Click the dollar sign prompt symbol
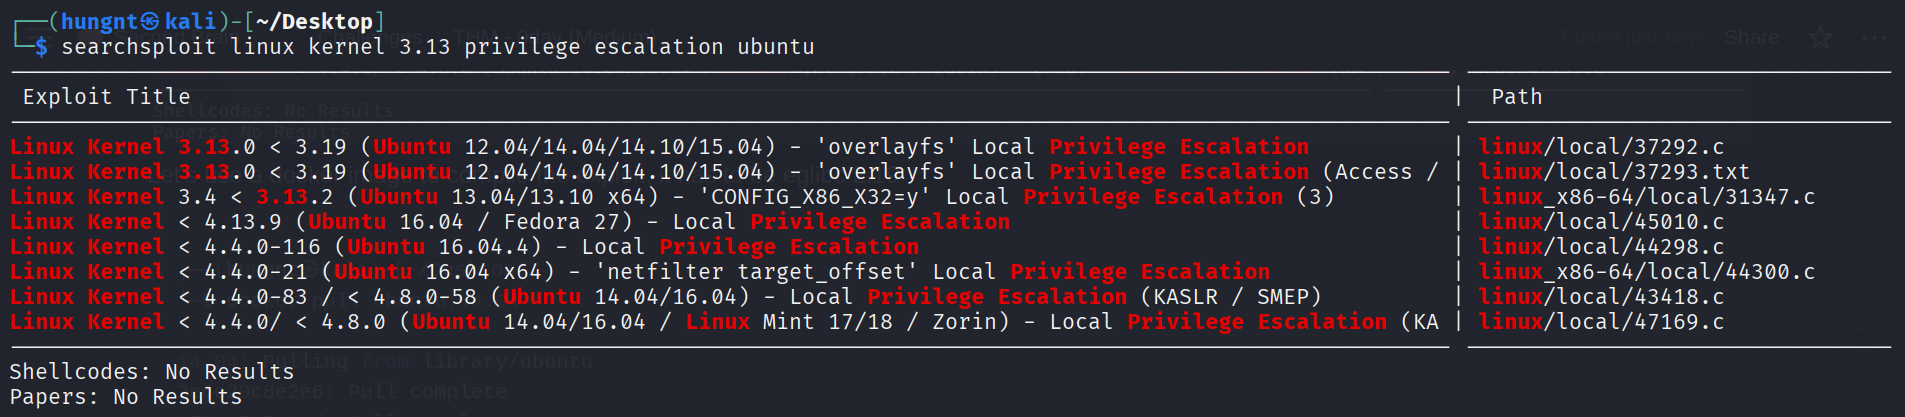This screenshot has height=417, width=1905. click(x=41, y=47)
